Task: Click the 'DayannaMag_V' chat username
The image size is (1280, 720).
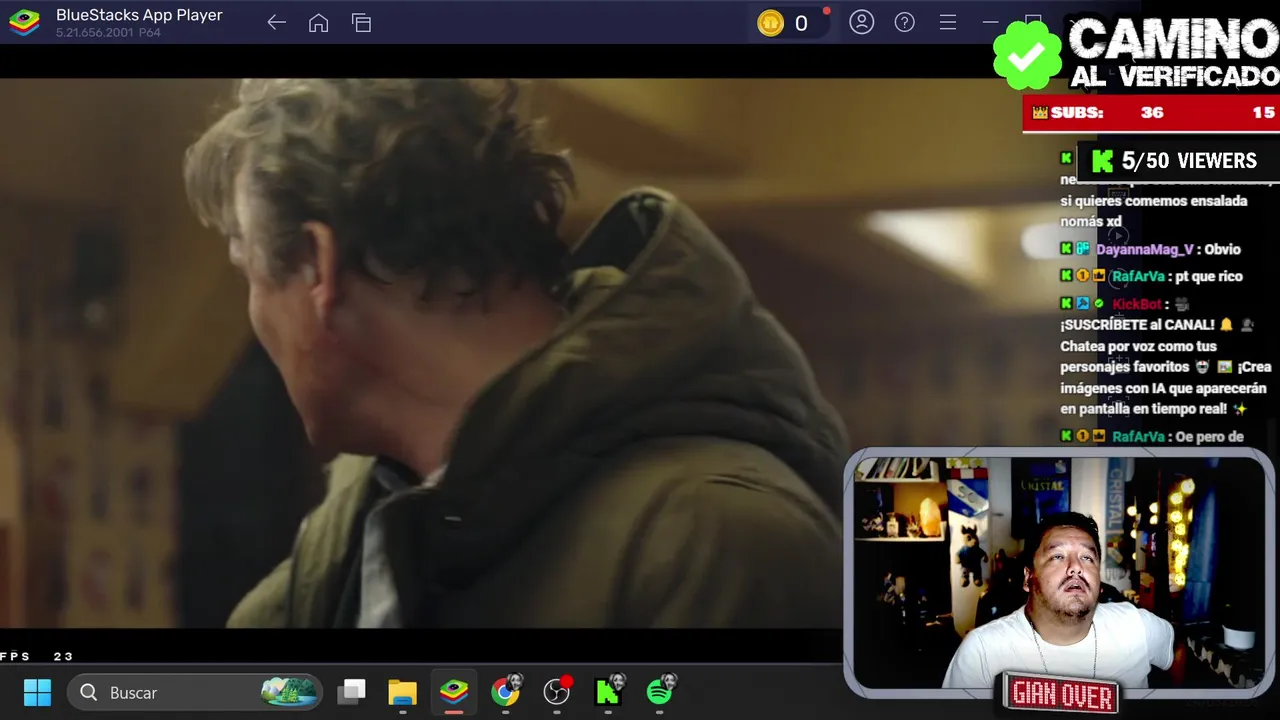Action: pyautogui.click(x=1144, y=249)
